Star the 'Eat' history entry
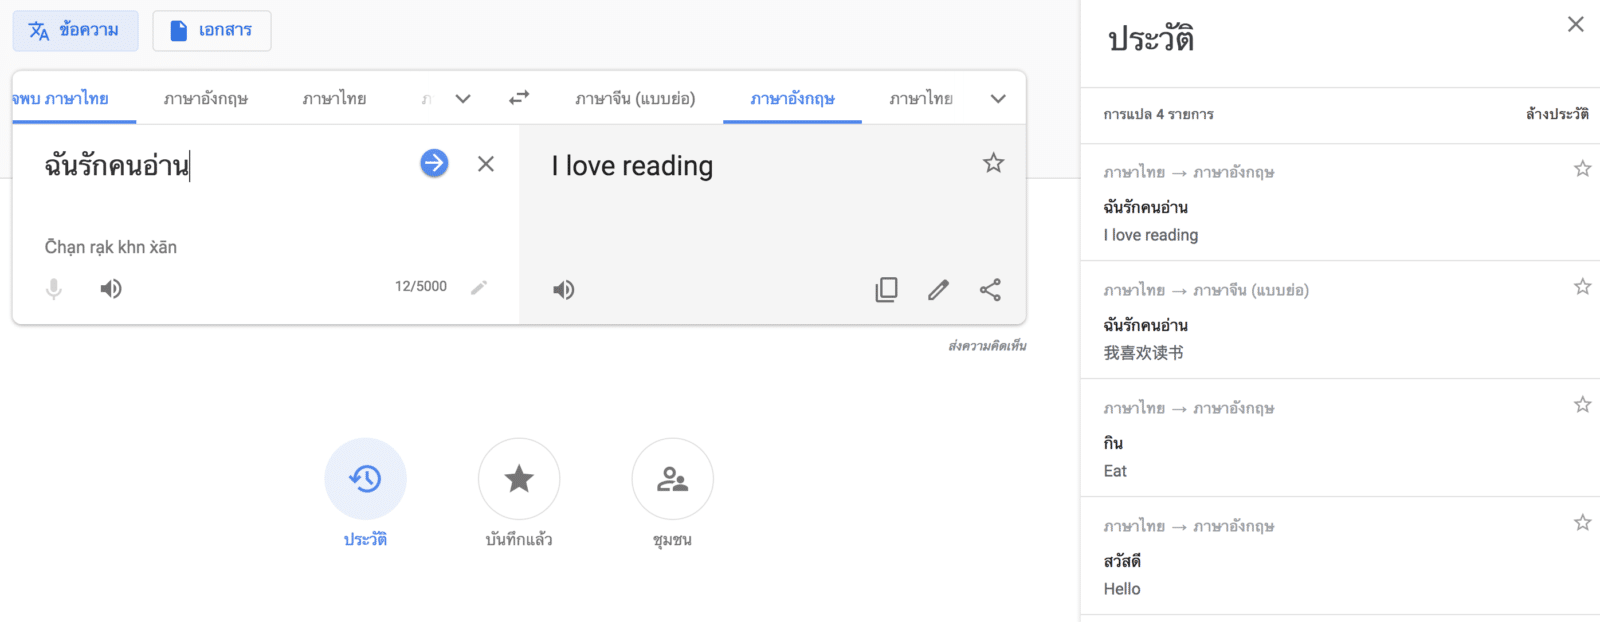 tap(1582, 405)
